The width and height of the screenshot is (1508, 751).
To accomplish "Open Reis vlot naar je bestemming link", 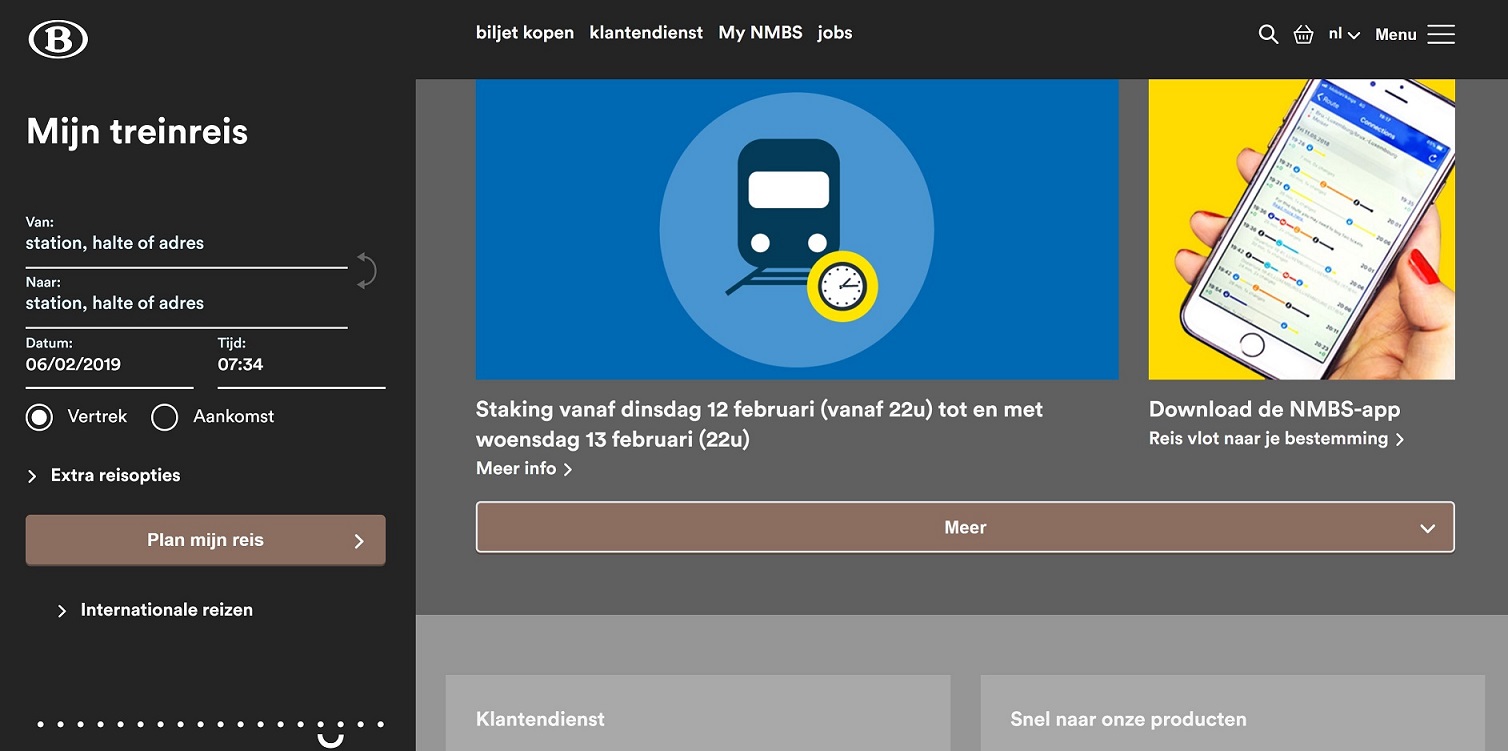I will pyautogui.click(x=1276, y=439).
